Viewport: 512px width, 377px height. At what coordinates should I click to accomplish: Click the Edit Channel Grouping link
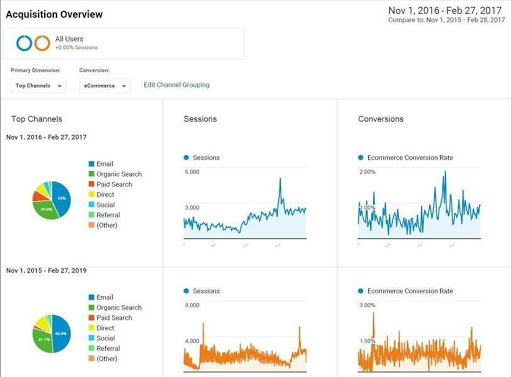(x=176, y=85)
